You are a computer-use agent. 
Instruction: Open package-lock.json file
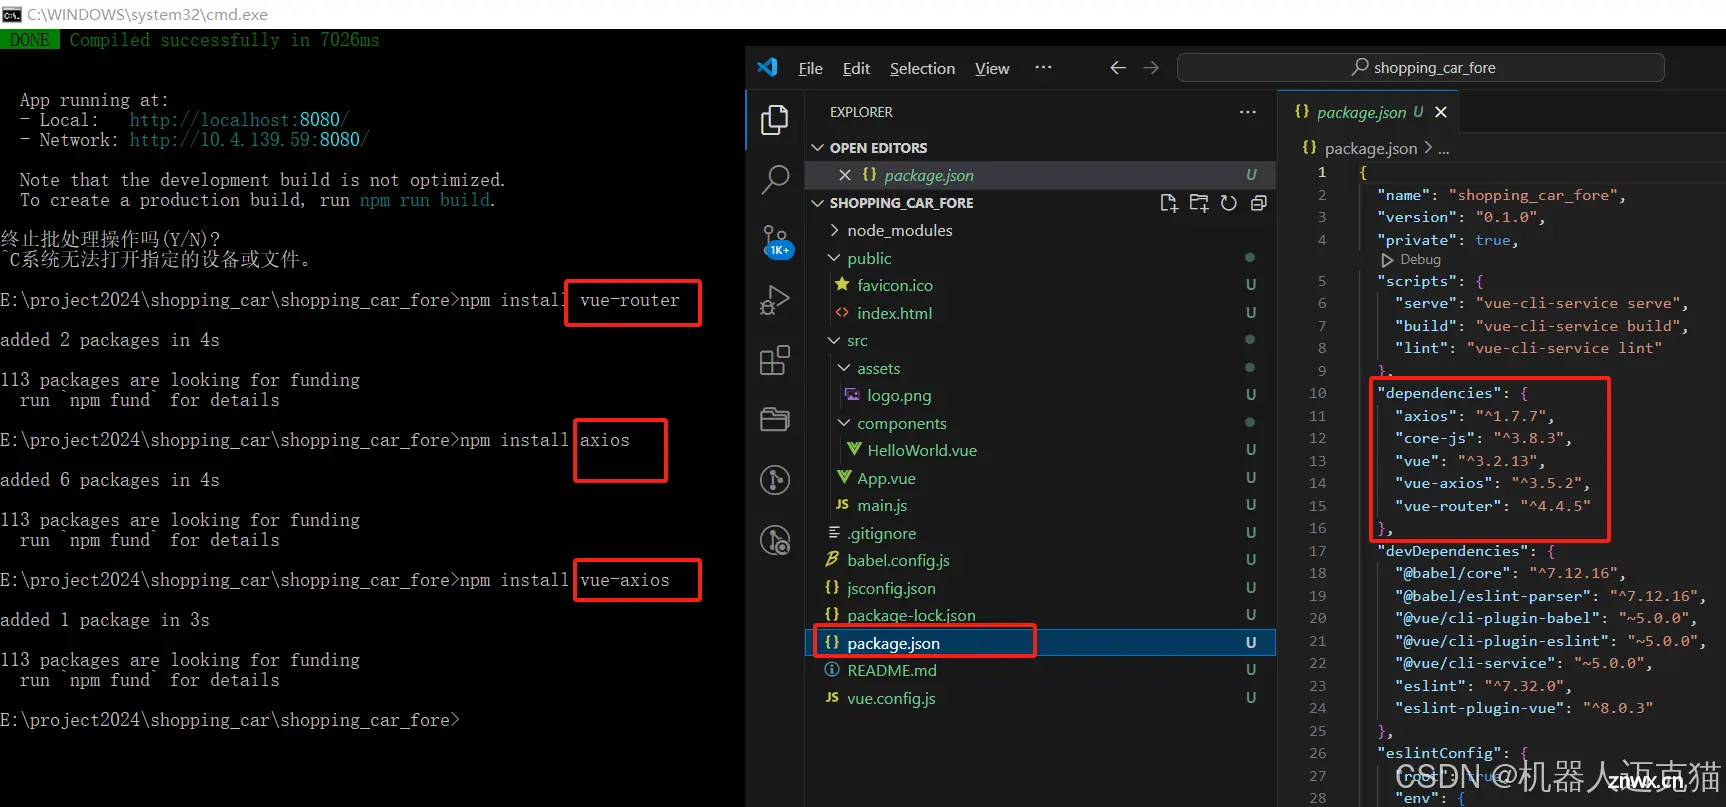(x=911, y=615)
